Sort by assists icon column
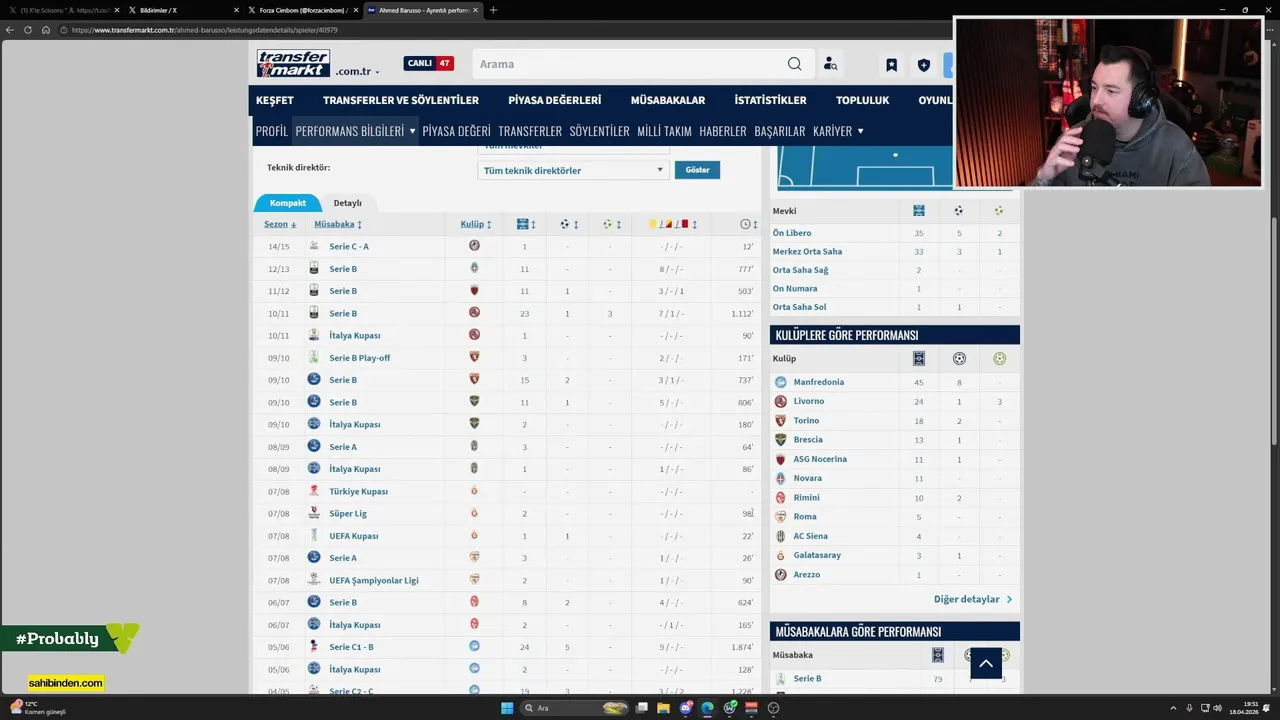1280x720 pixels. pos(612,224)
